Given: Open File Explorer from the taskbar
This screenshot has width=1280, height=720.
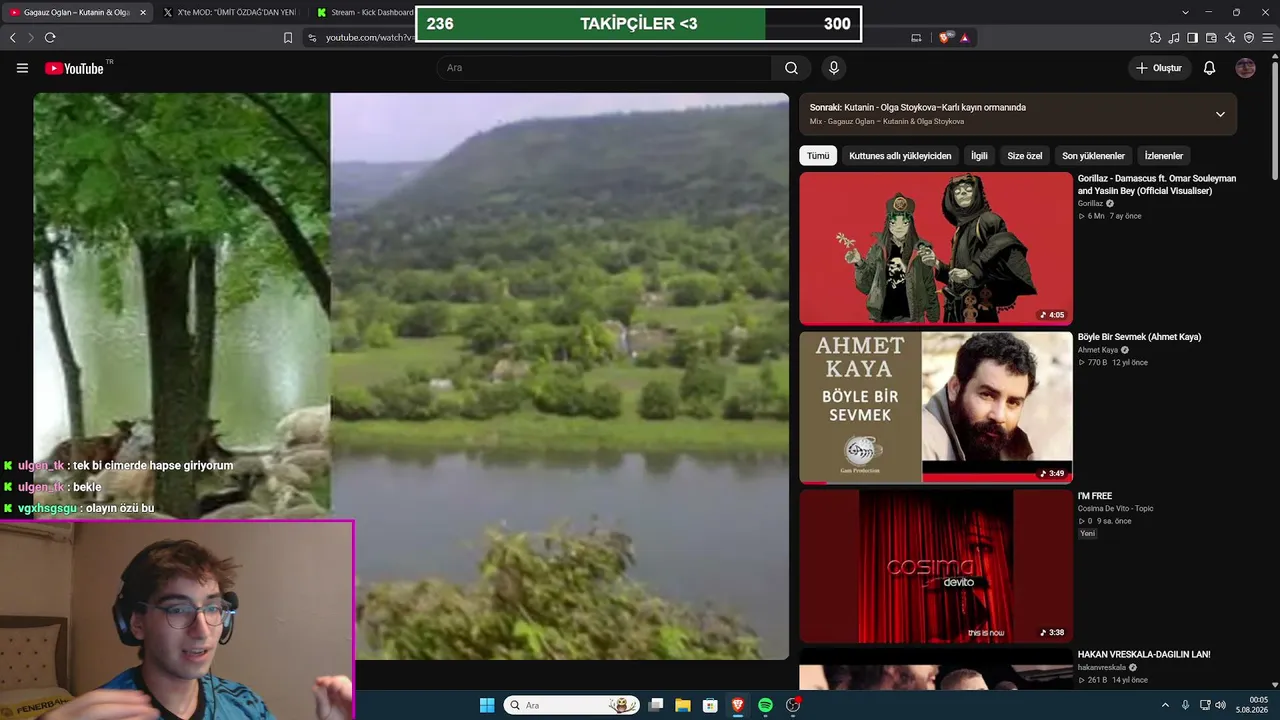Looking at the screenshot, I should [x=683, y=705].
